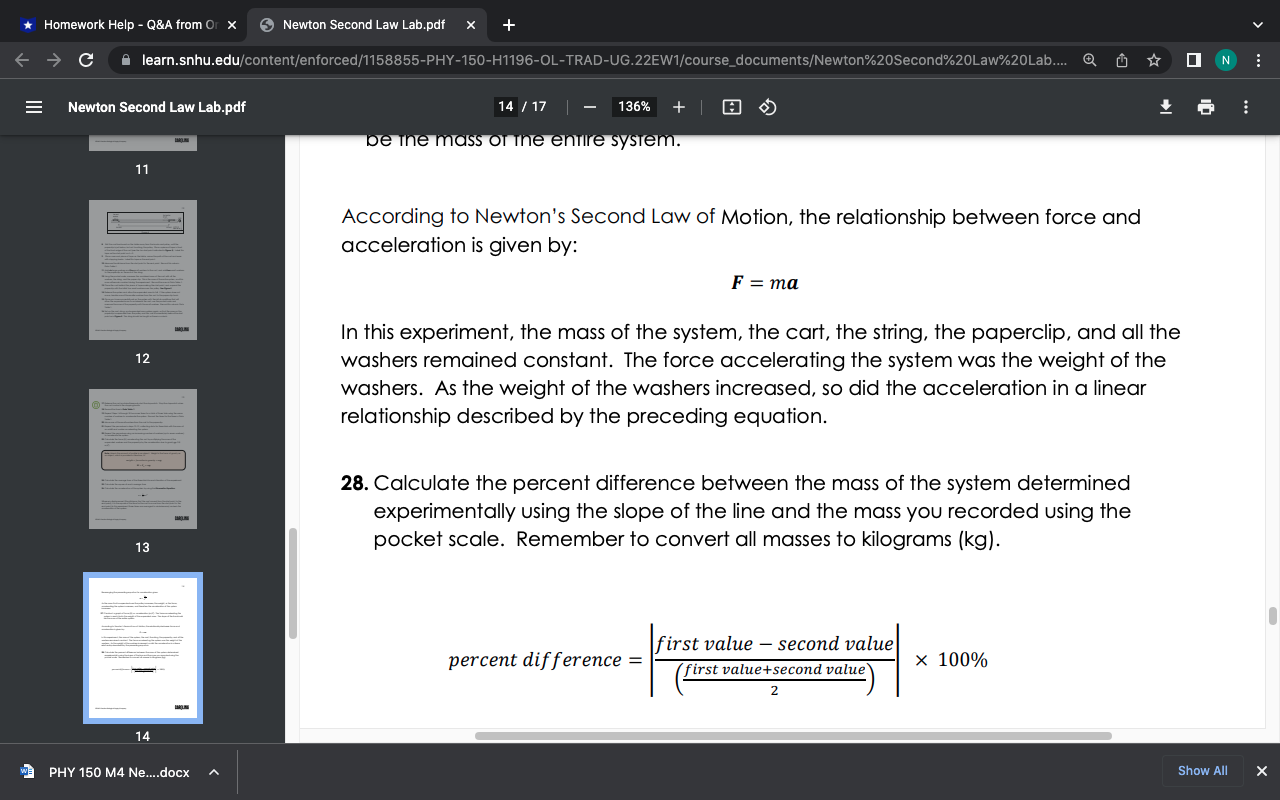The image size is (1280, 800).
Task: Collapse the tab strip overflow chevron
Action: [1257, 24]
